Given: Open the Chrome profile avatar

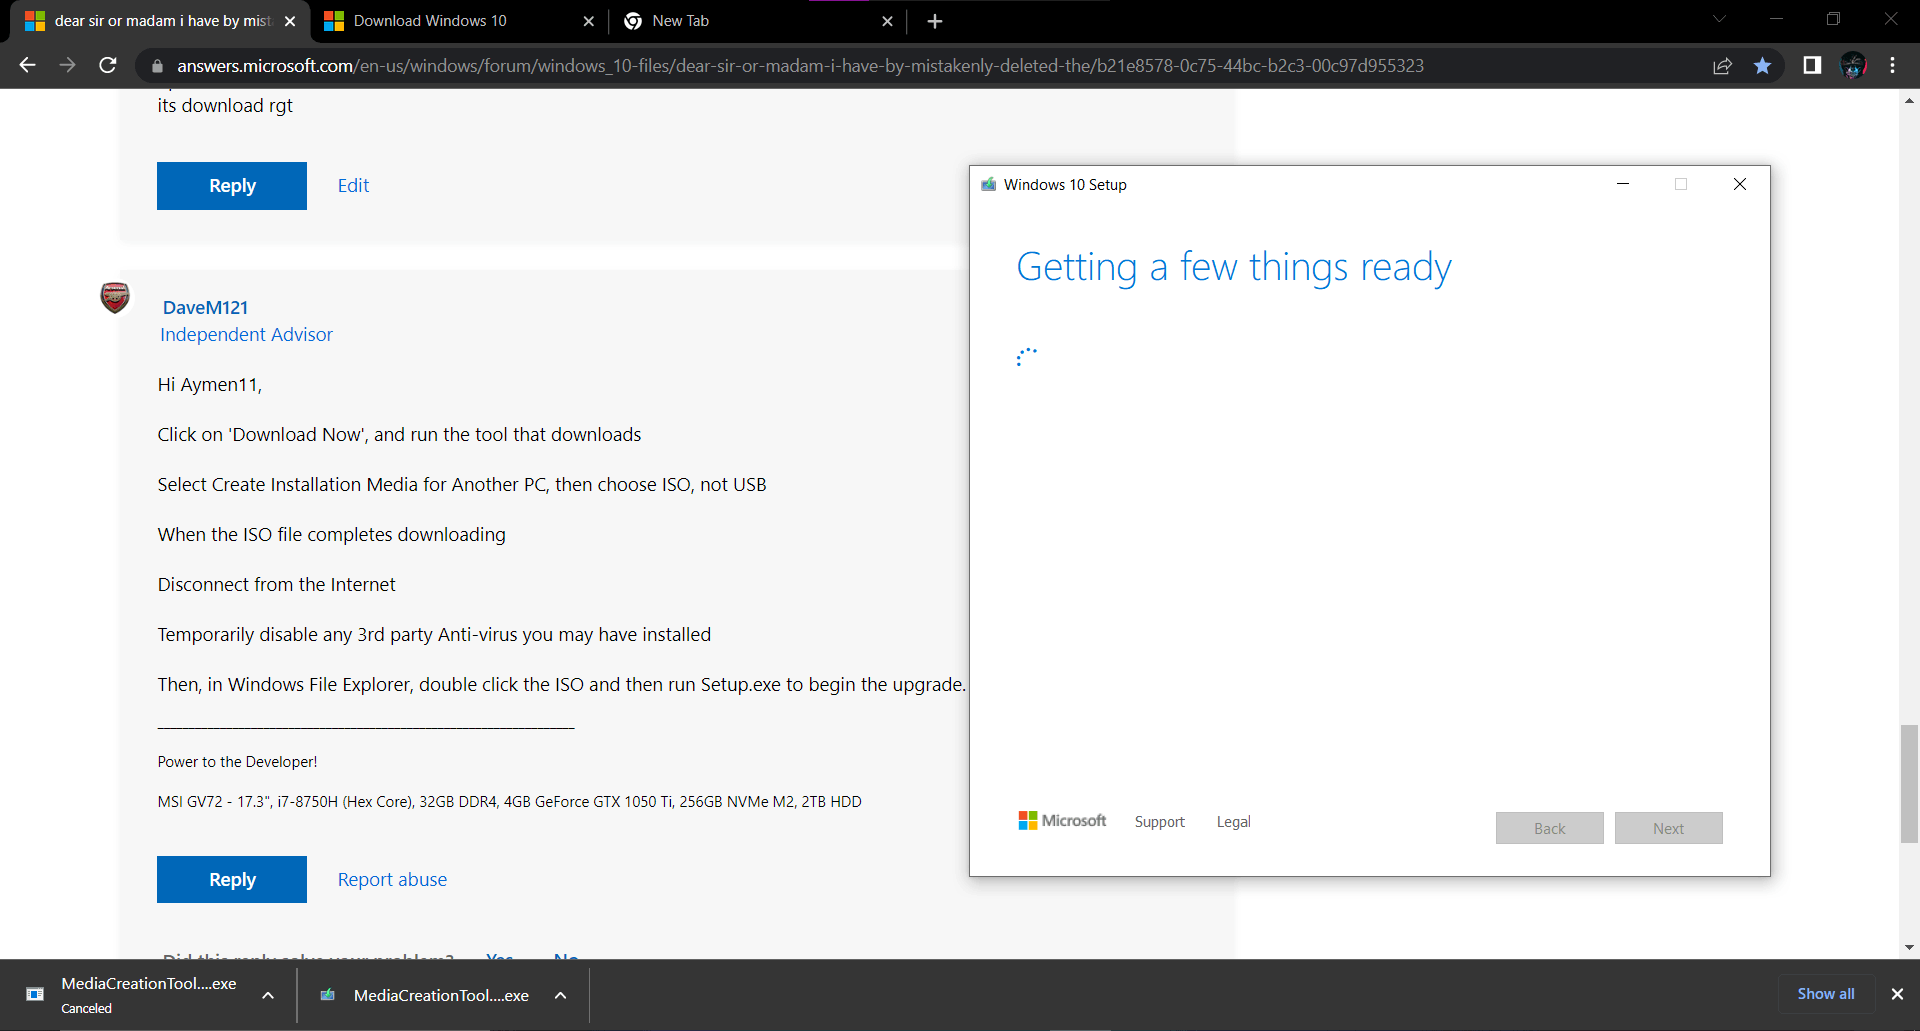Looking at the screenshot, I should (x=1853, y=65).
